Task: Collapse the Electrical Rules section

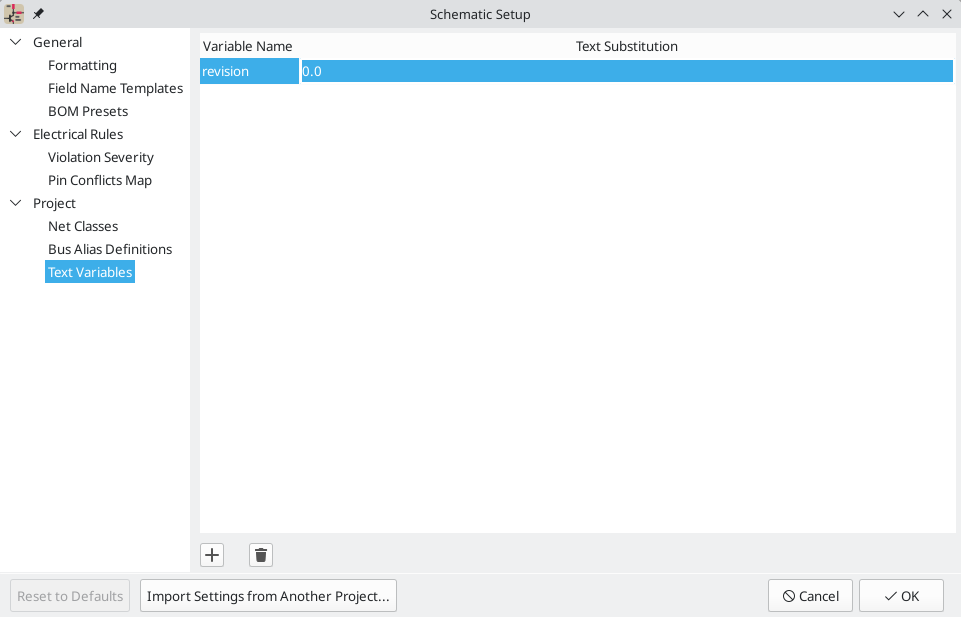Action: coord(14,134)
